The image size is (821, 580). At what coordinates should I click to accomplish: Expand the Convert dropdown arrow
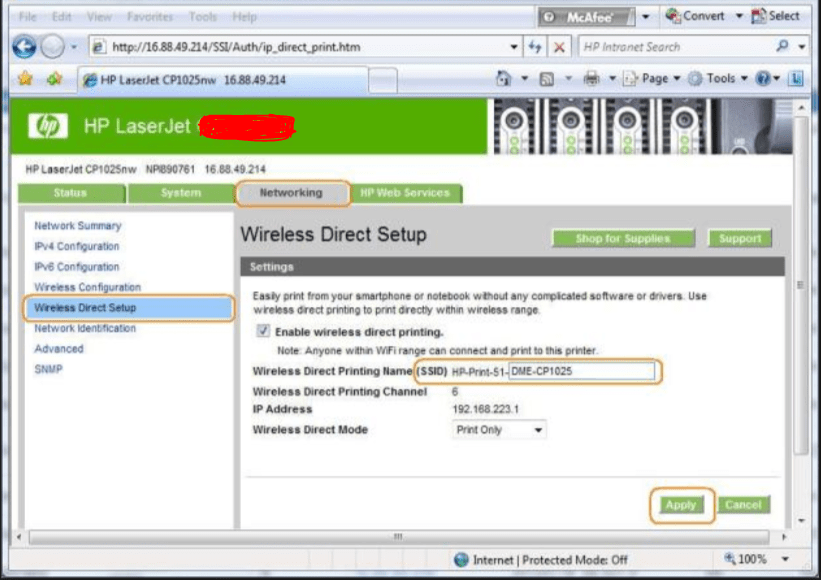pyautogui.click(x=739, y=16)
